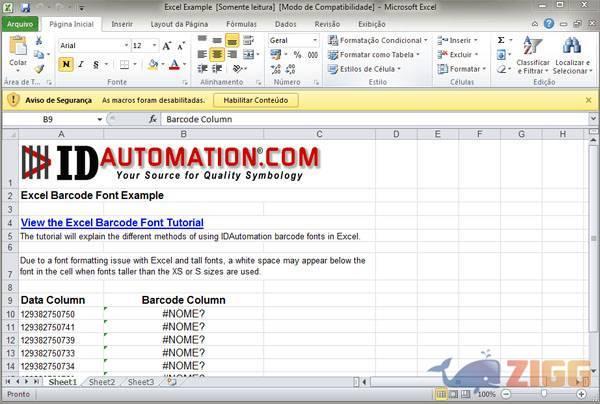Viewport: 600px width, 404px height.
Task: Click the Save floppy disk icon
Action: tap(26, 7)
